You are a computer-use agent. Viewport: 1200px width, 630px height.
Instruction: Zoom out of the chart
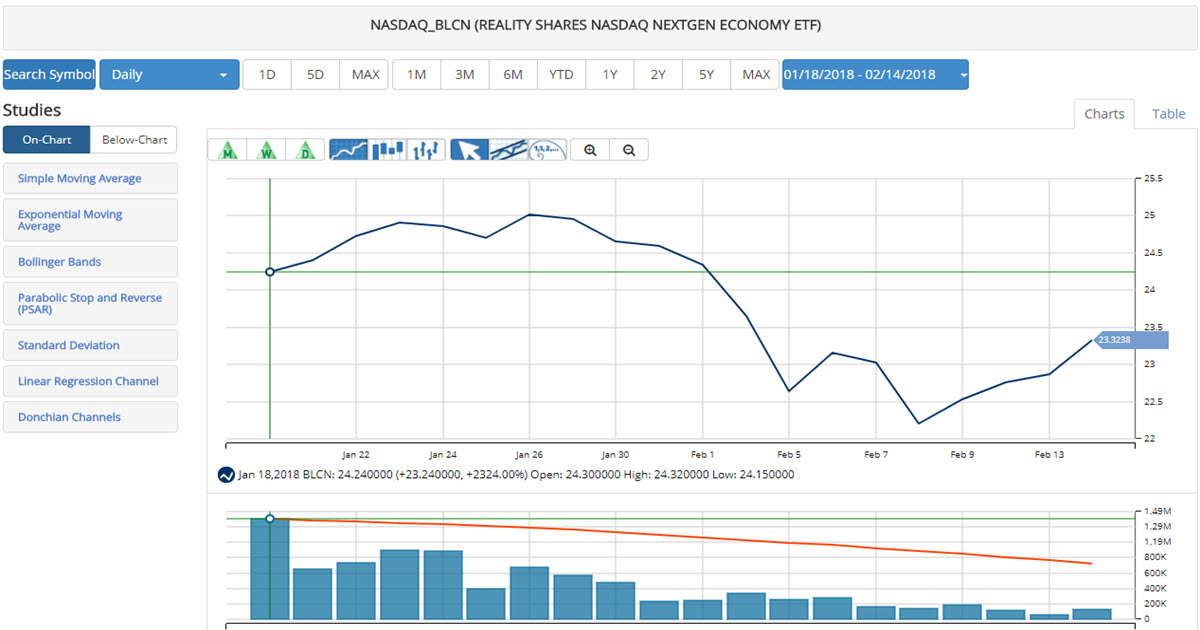629,150
